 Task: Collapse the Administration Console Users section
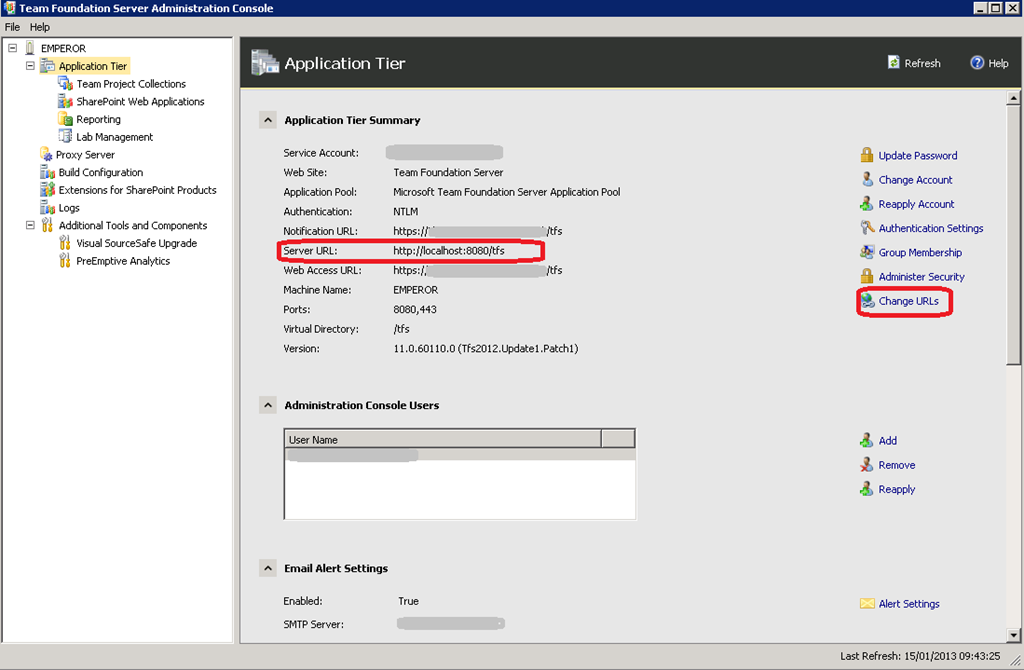pyautogui.click(x=268, y=405)
